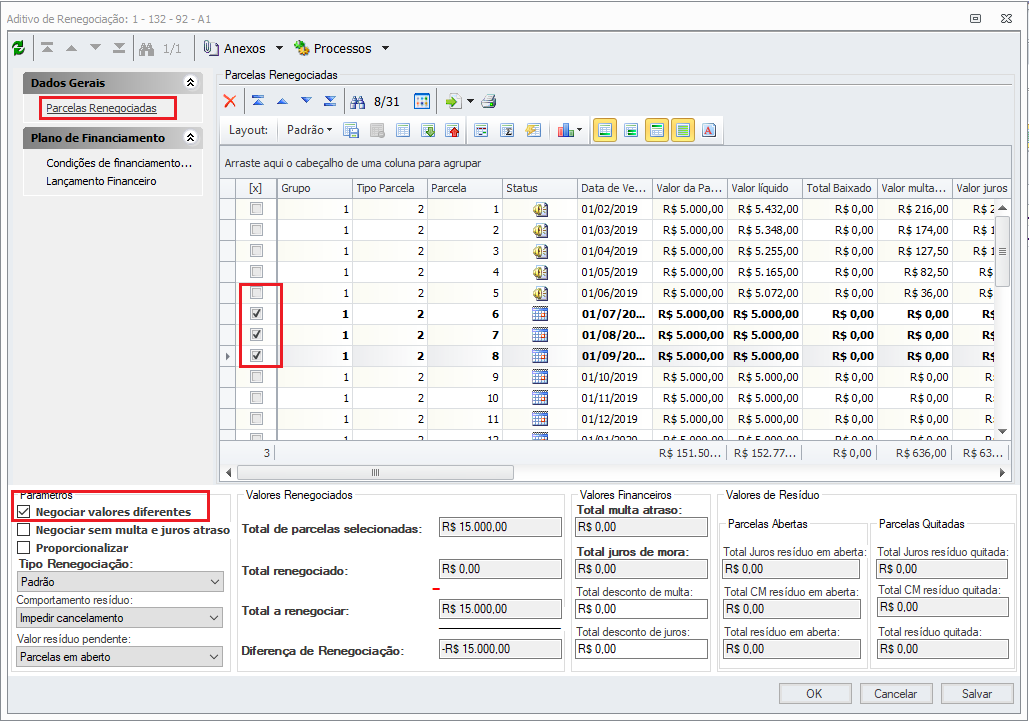This screenshot has height=721, width=1029.
Task: Open the dropdown arrow next to Processos
Action: point(385,48)
